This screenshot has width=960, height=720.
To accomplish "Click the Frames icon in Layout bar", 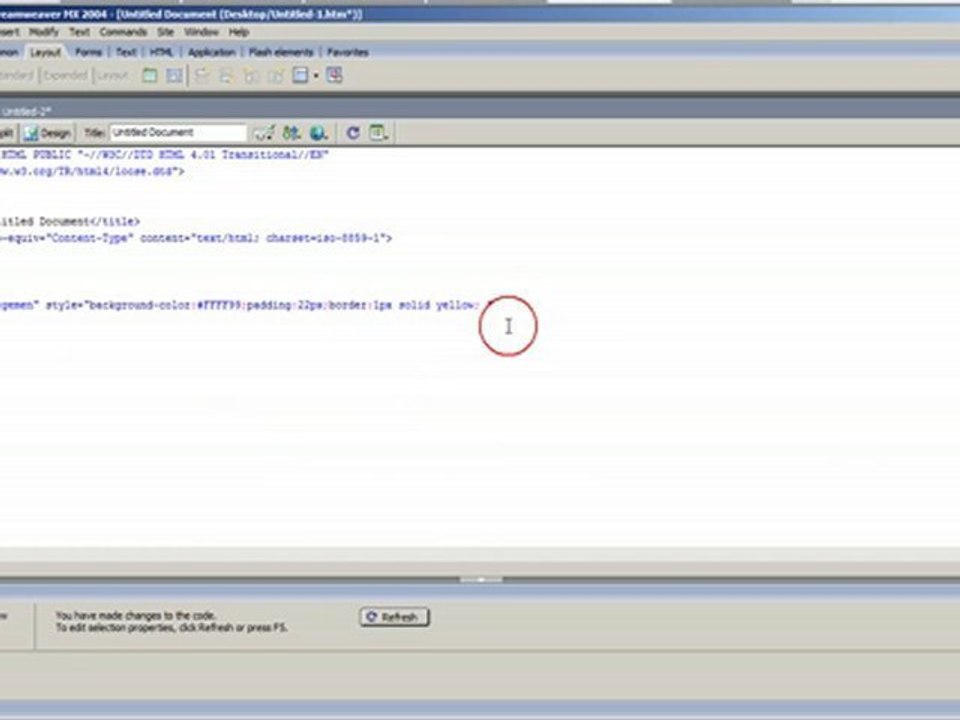I will click(x=300, y=75).
